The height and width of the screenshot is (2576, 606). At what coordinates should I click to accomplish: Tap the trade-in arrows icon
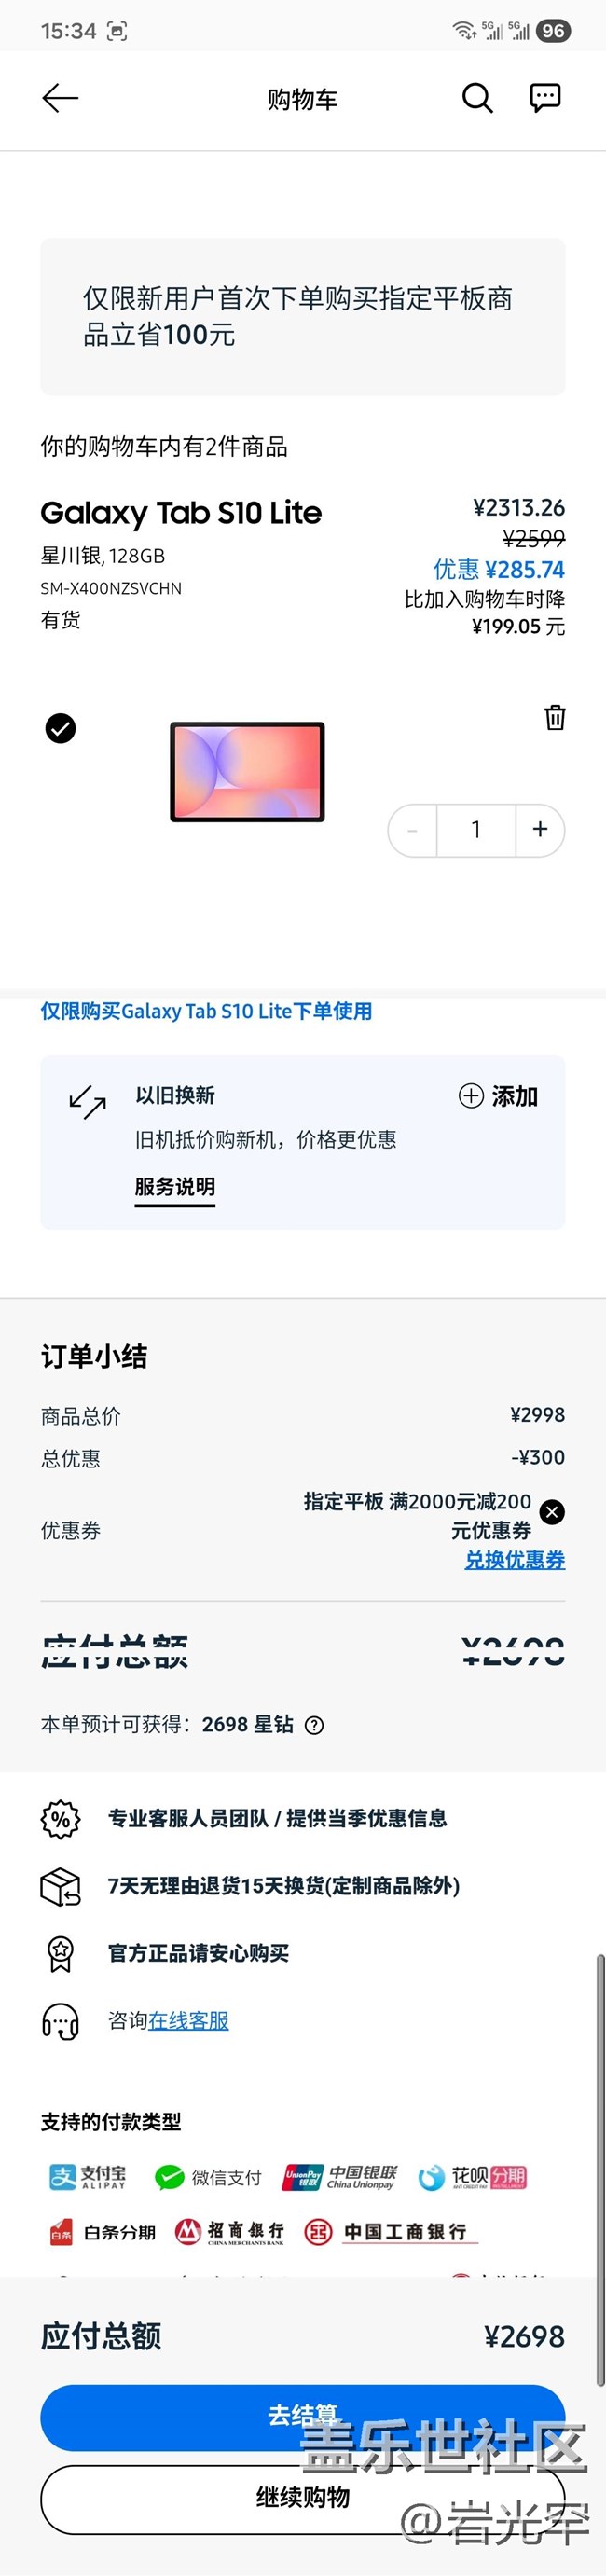[x=88, y=1101]
